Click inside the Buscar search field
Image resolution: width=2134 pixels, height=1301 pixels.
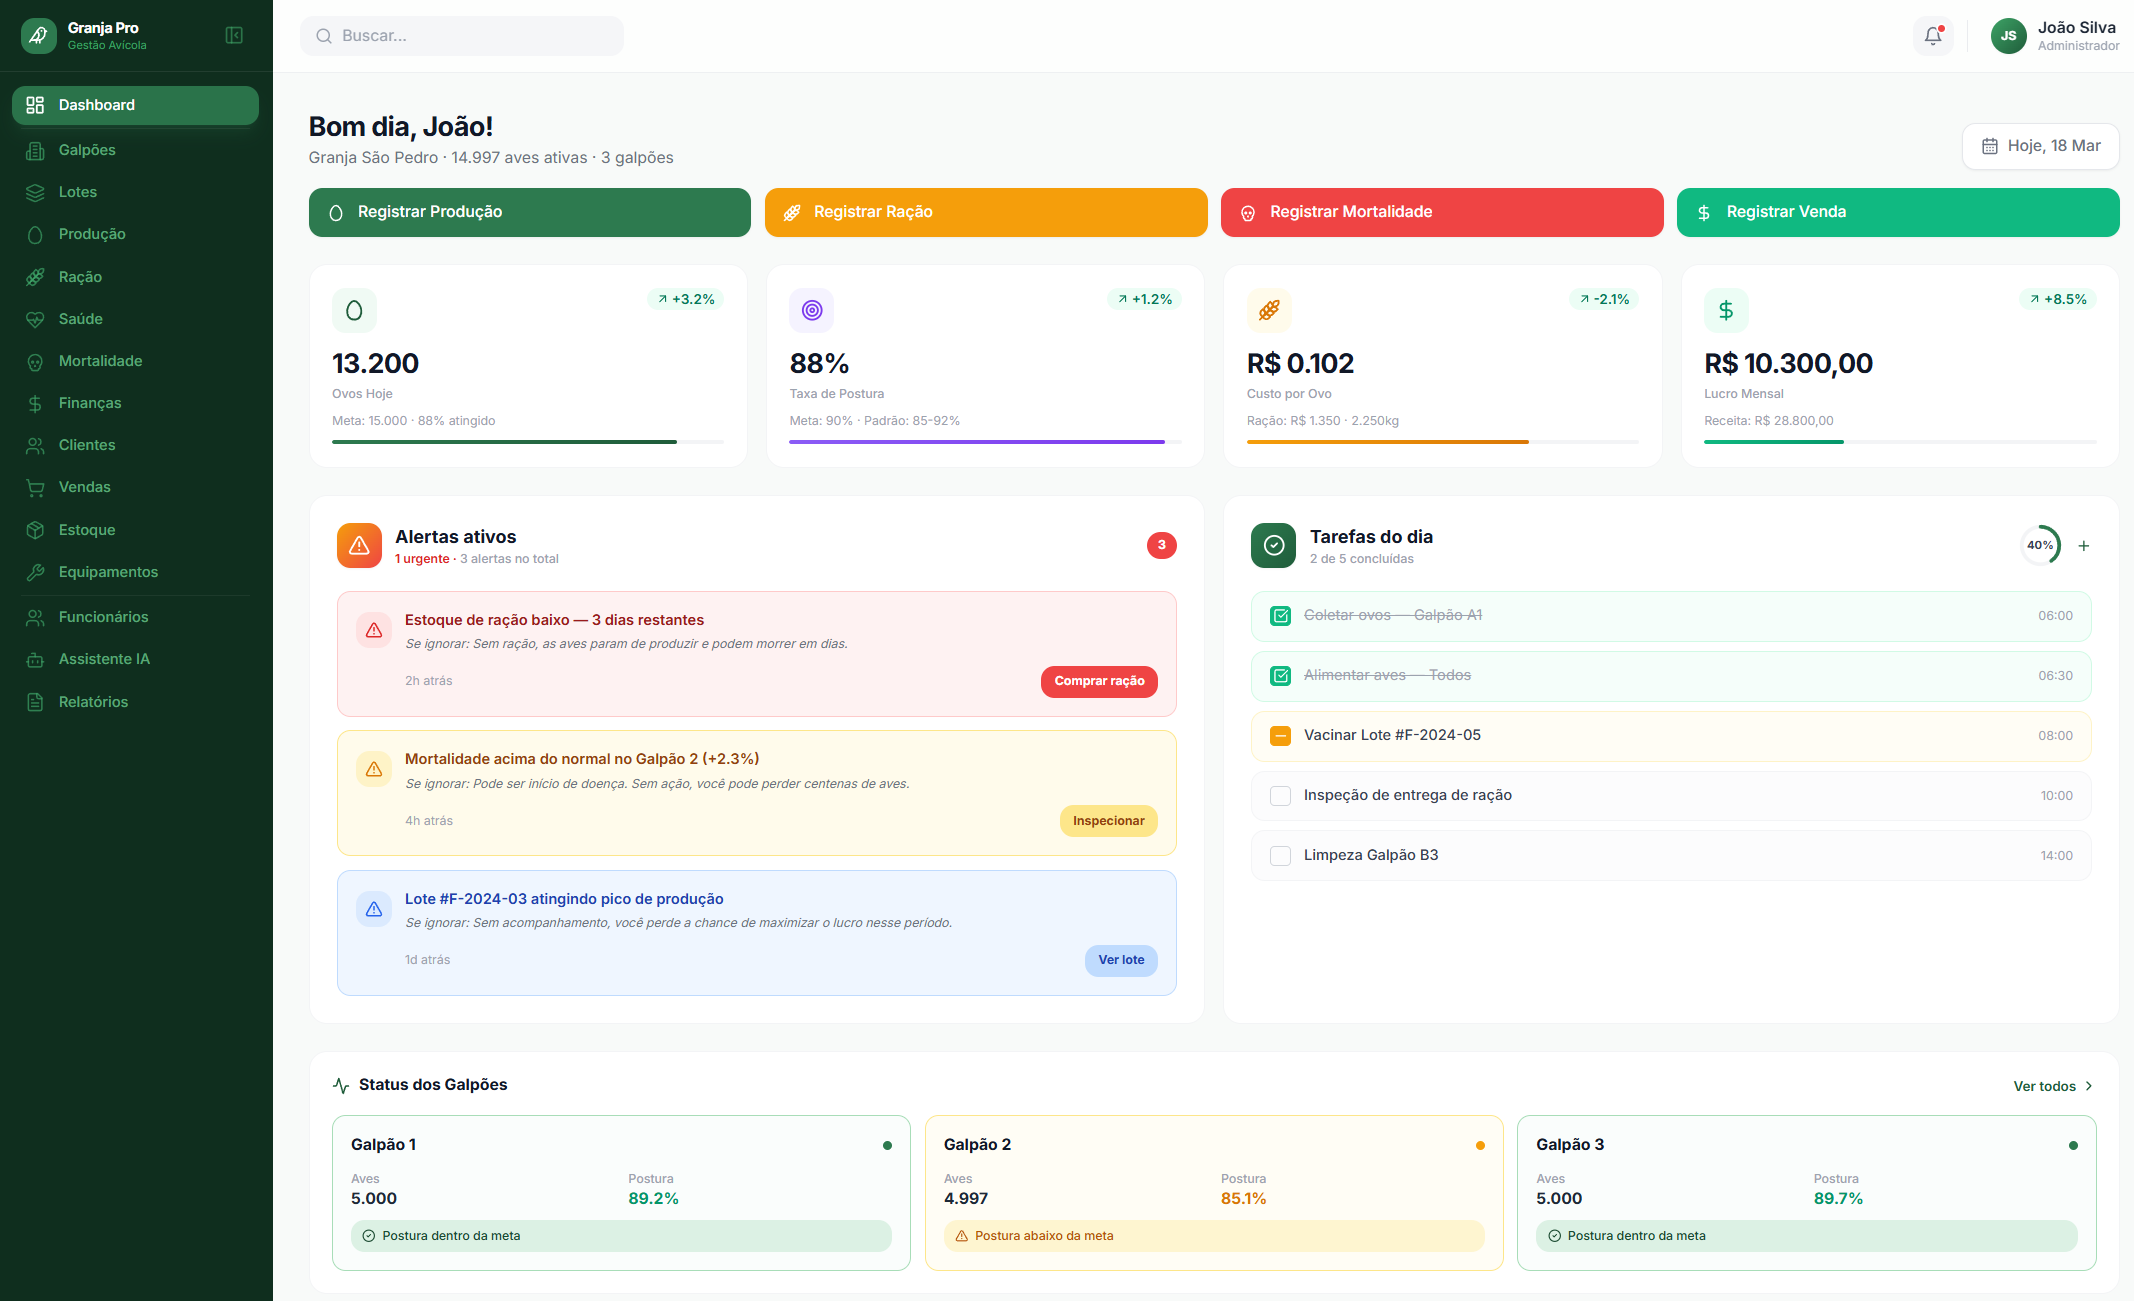pyautogui.click(x=461, y=35)
